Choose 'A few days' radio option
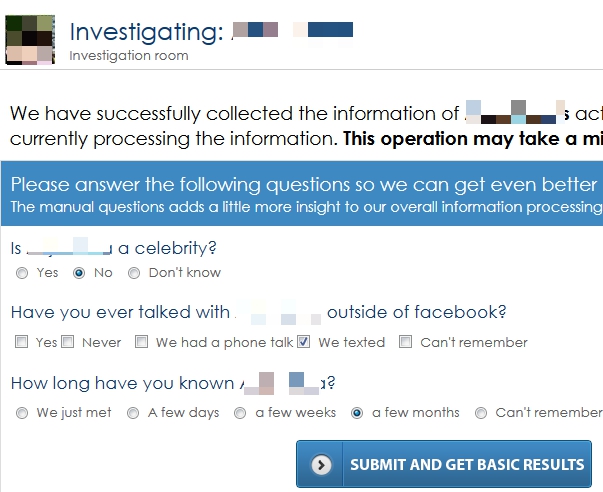This screenshot has width=603, height=492. [x=133, y=413]
